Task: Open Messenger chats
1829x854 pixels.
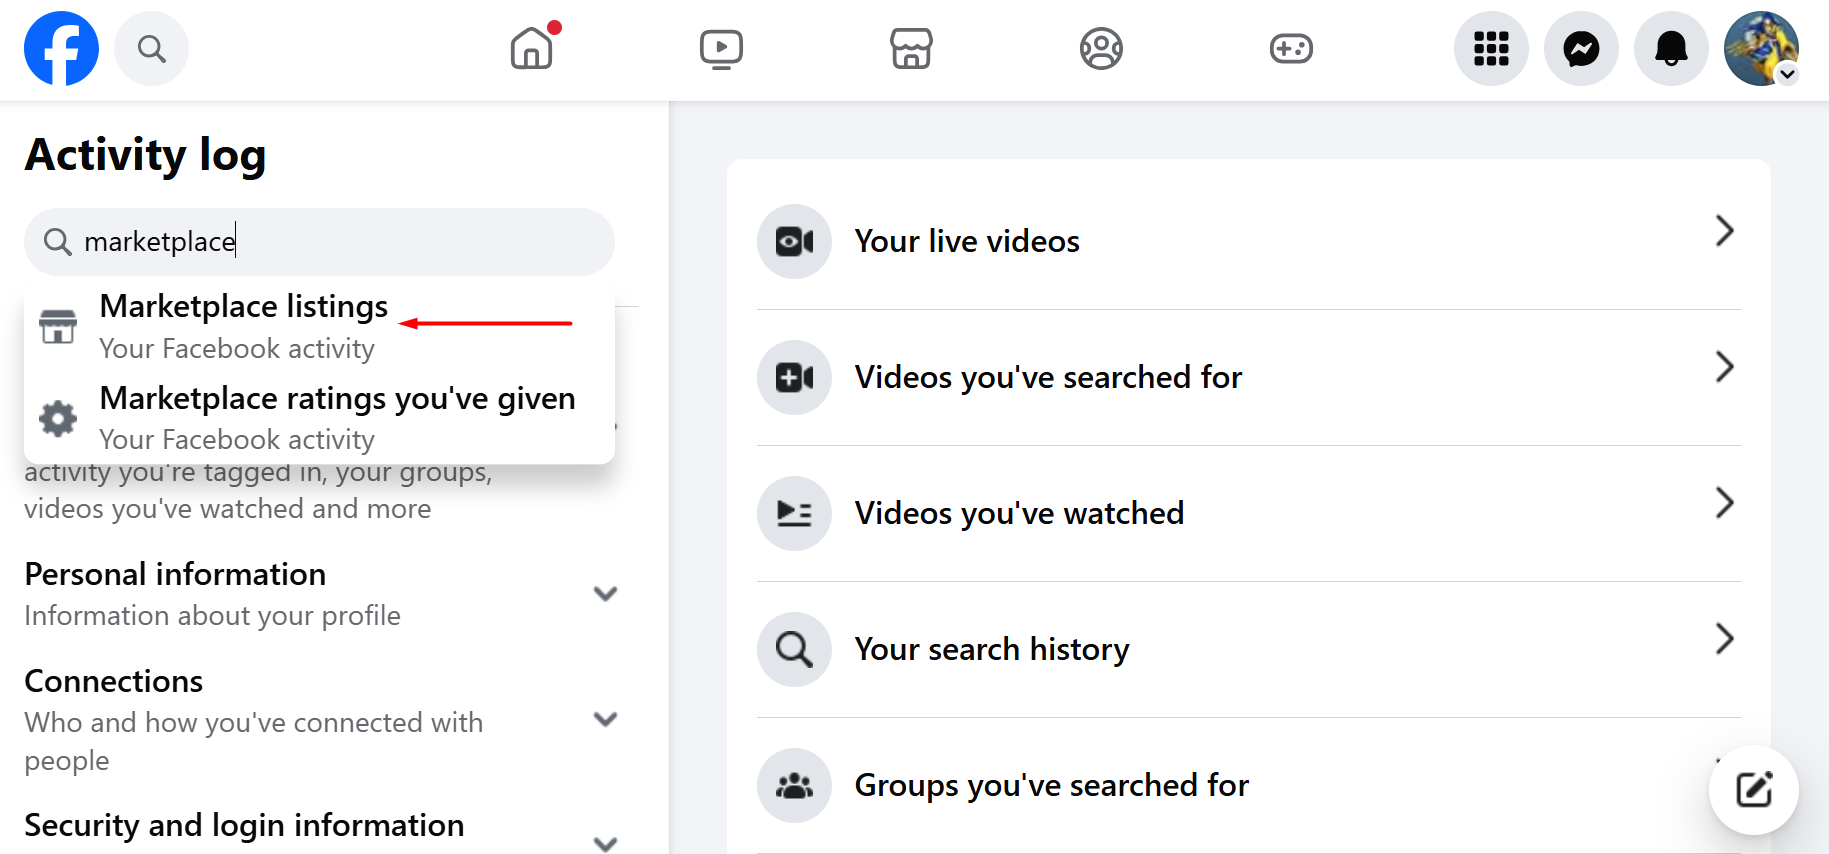Action: (x=1581, y=48)
